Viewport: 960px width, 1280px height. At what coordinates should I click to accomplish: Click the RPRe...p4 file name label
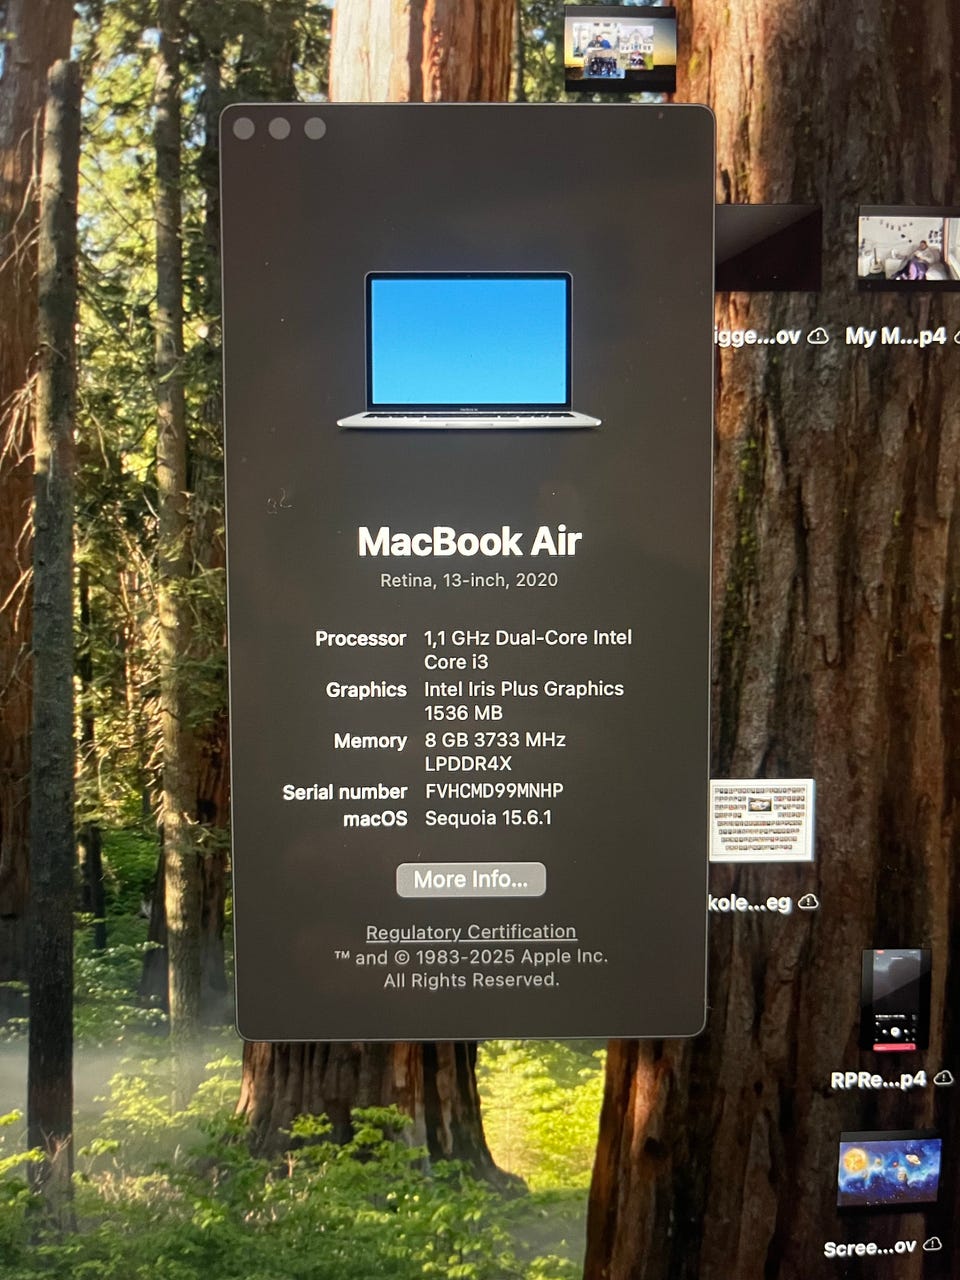878,1081
